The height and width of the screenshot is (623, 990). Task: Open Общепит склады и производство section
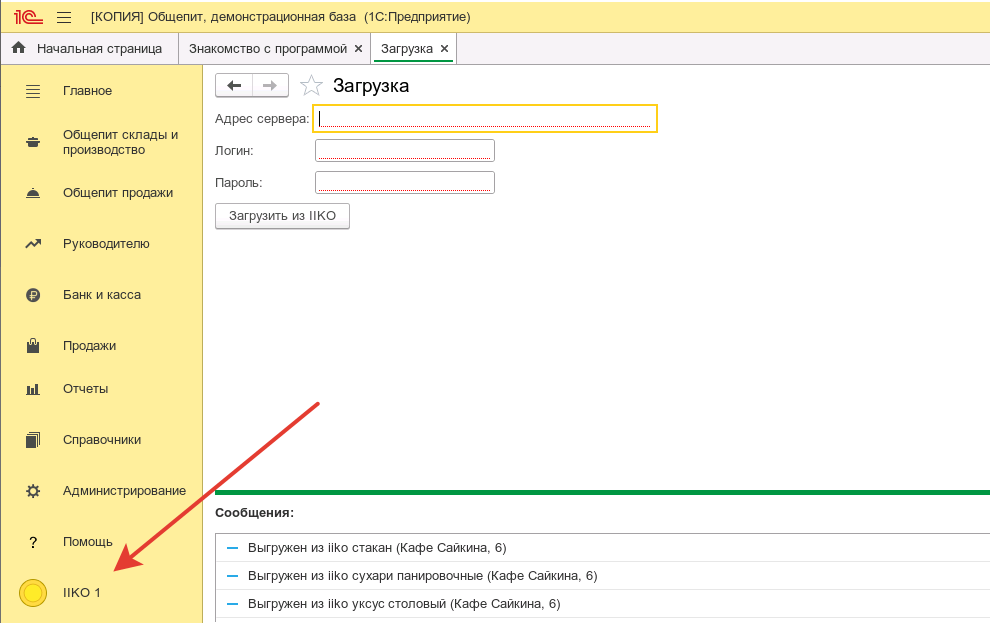tap(102, 142)
